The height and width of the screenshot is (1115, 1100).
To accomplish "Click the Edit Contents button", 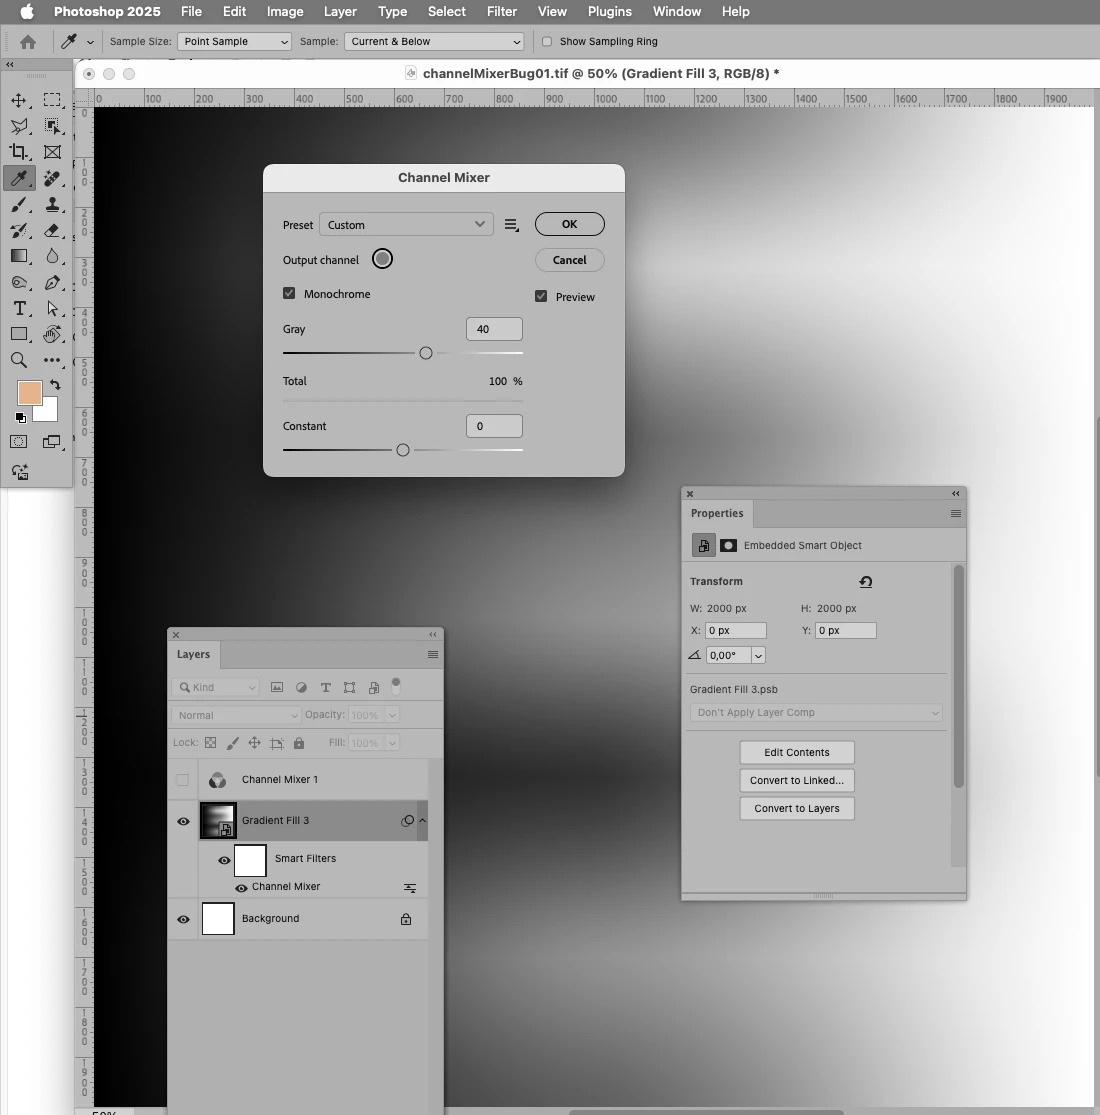I will [x=797, y=752].
